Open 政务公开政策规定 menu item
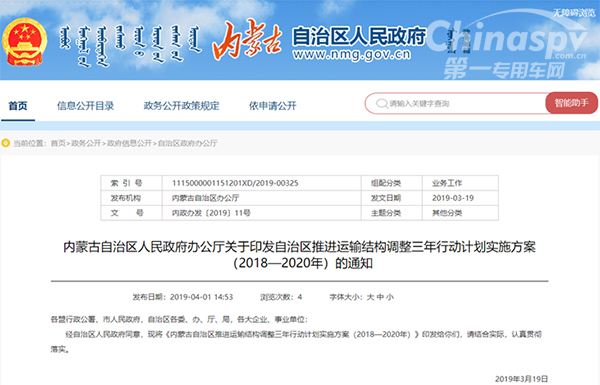600x385 pixels. 181,106
